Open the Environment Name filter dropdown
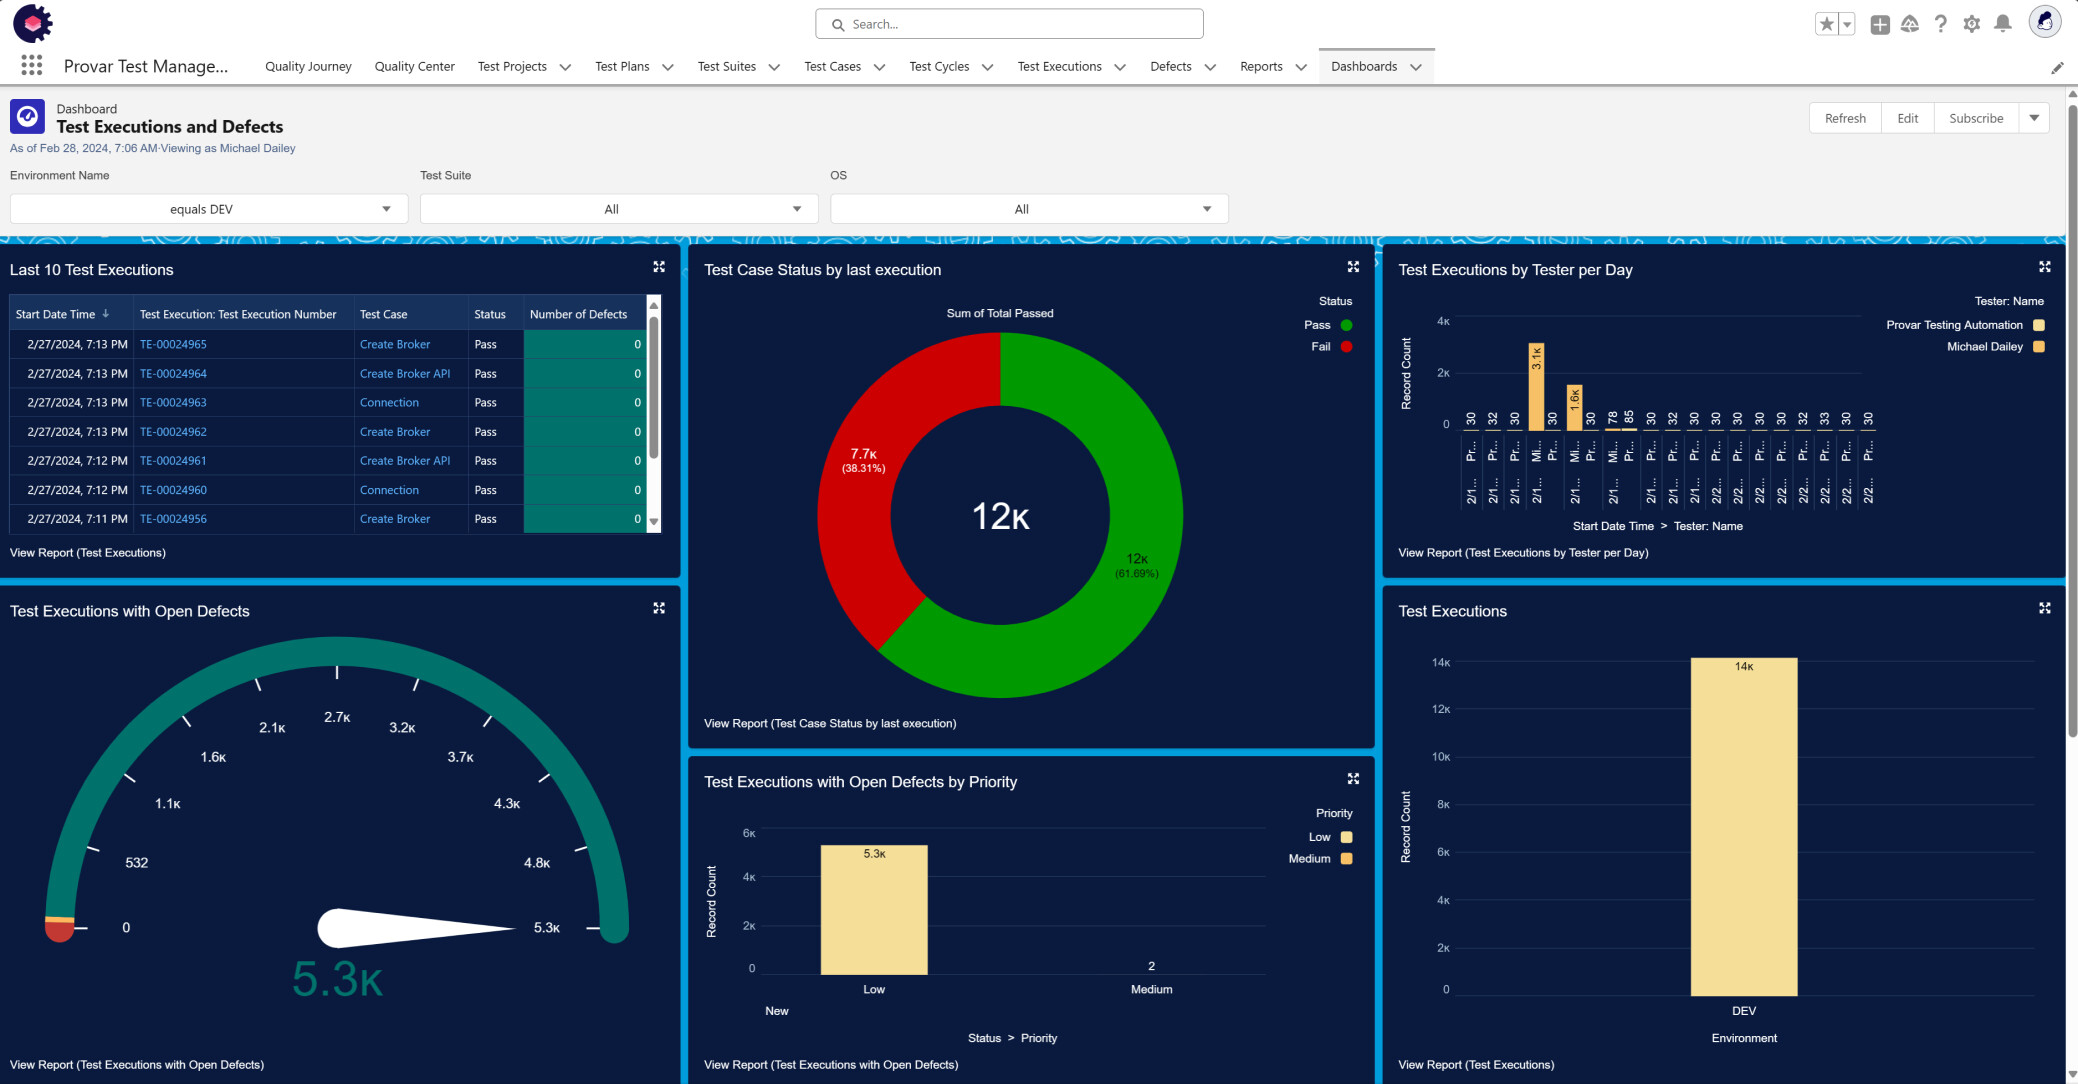Image resolution: width=2078 pixels, height=1084 pixels. pos(209,209)
